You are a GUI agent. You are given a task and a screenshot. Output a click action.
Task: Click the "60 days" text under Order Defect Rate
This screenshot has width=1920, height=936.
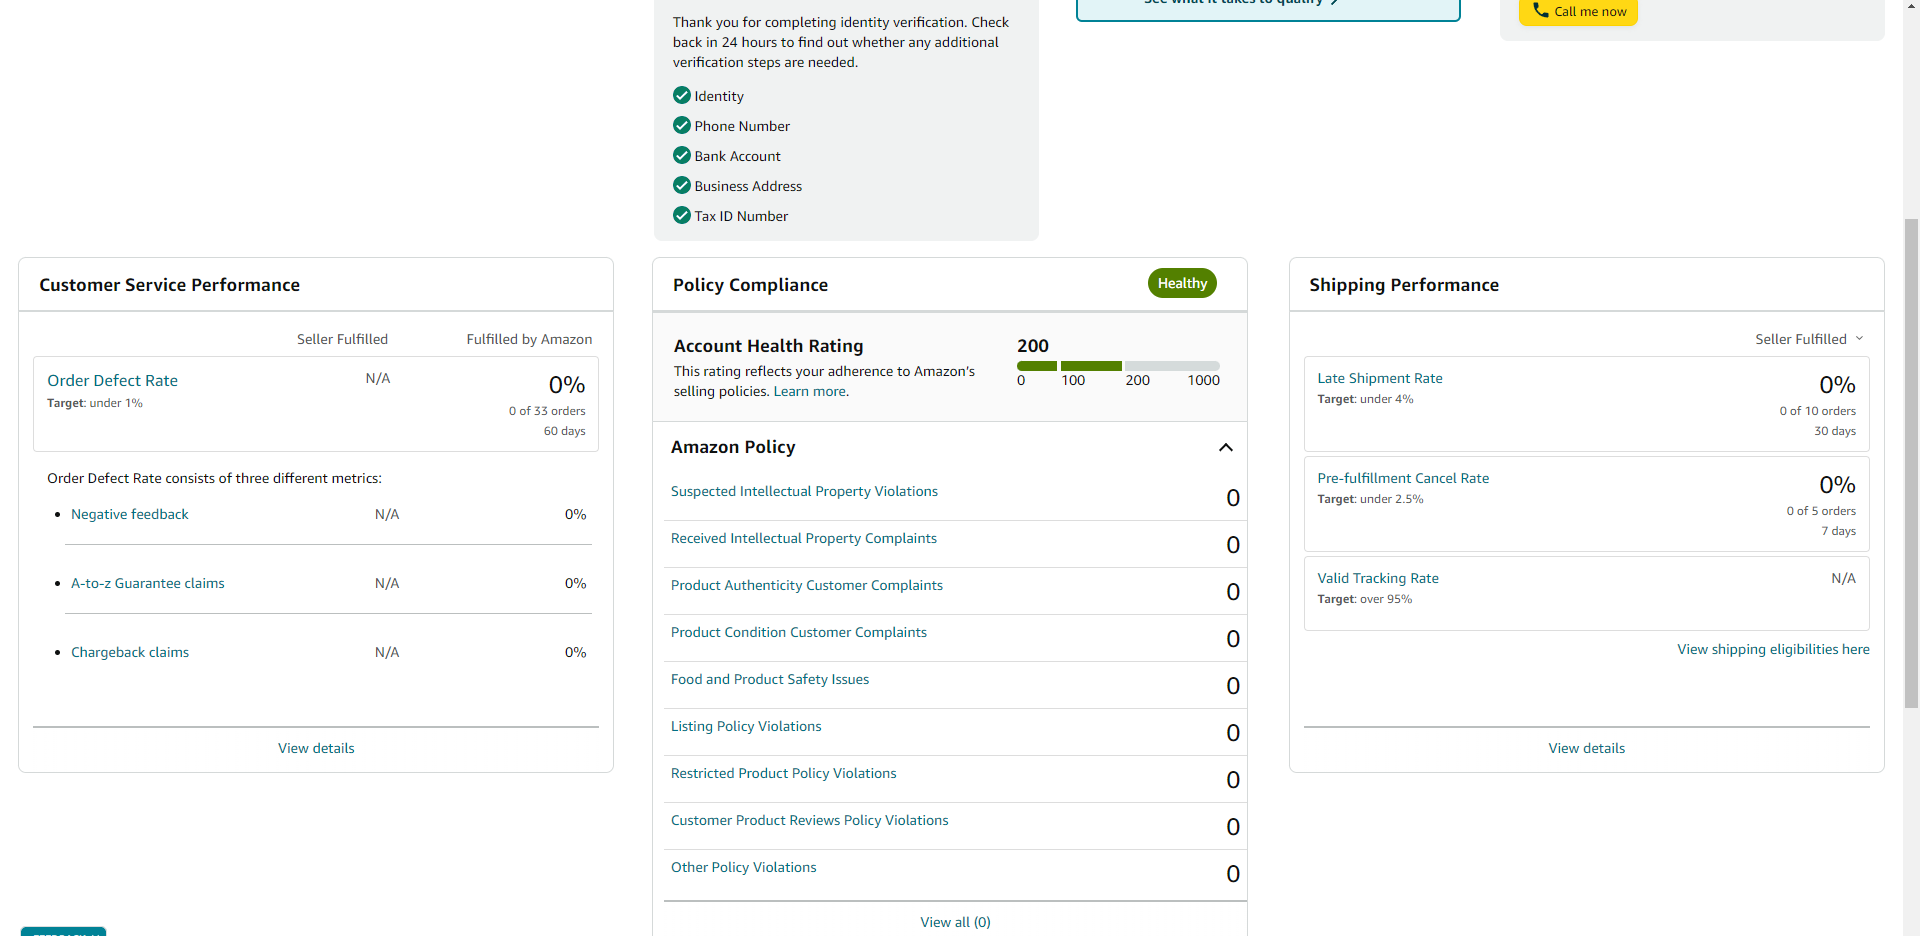coord(565,431)
